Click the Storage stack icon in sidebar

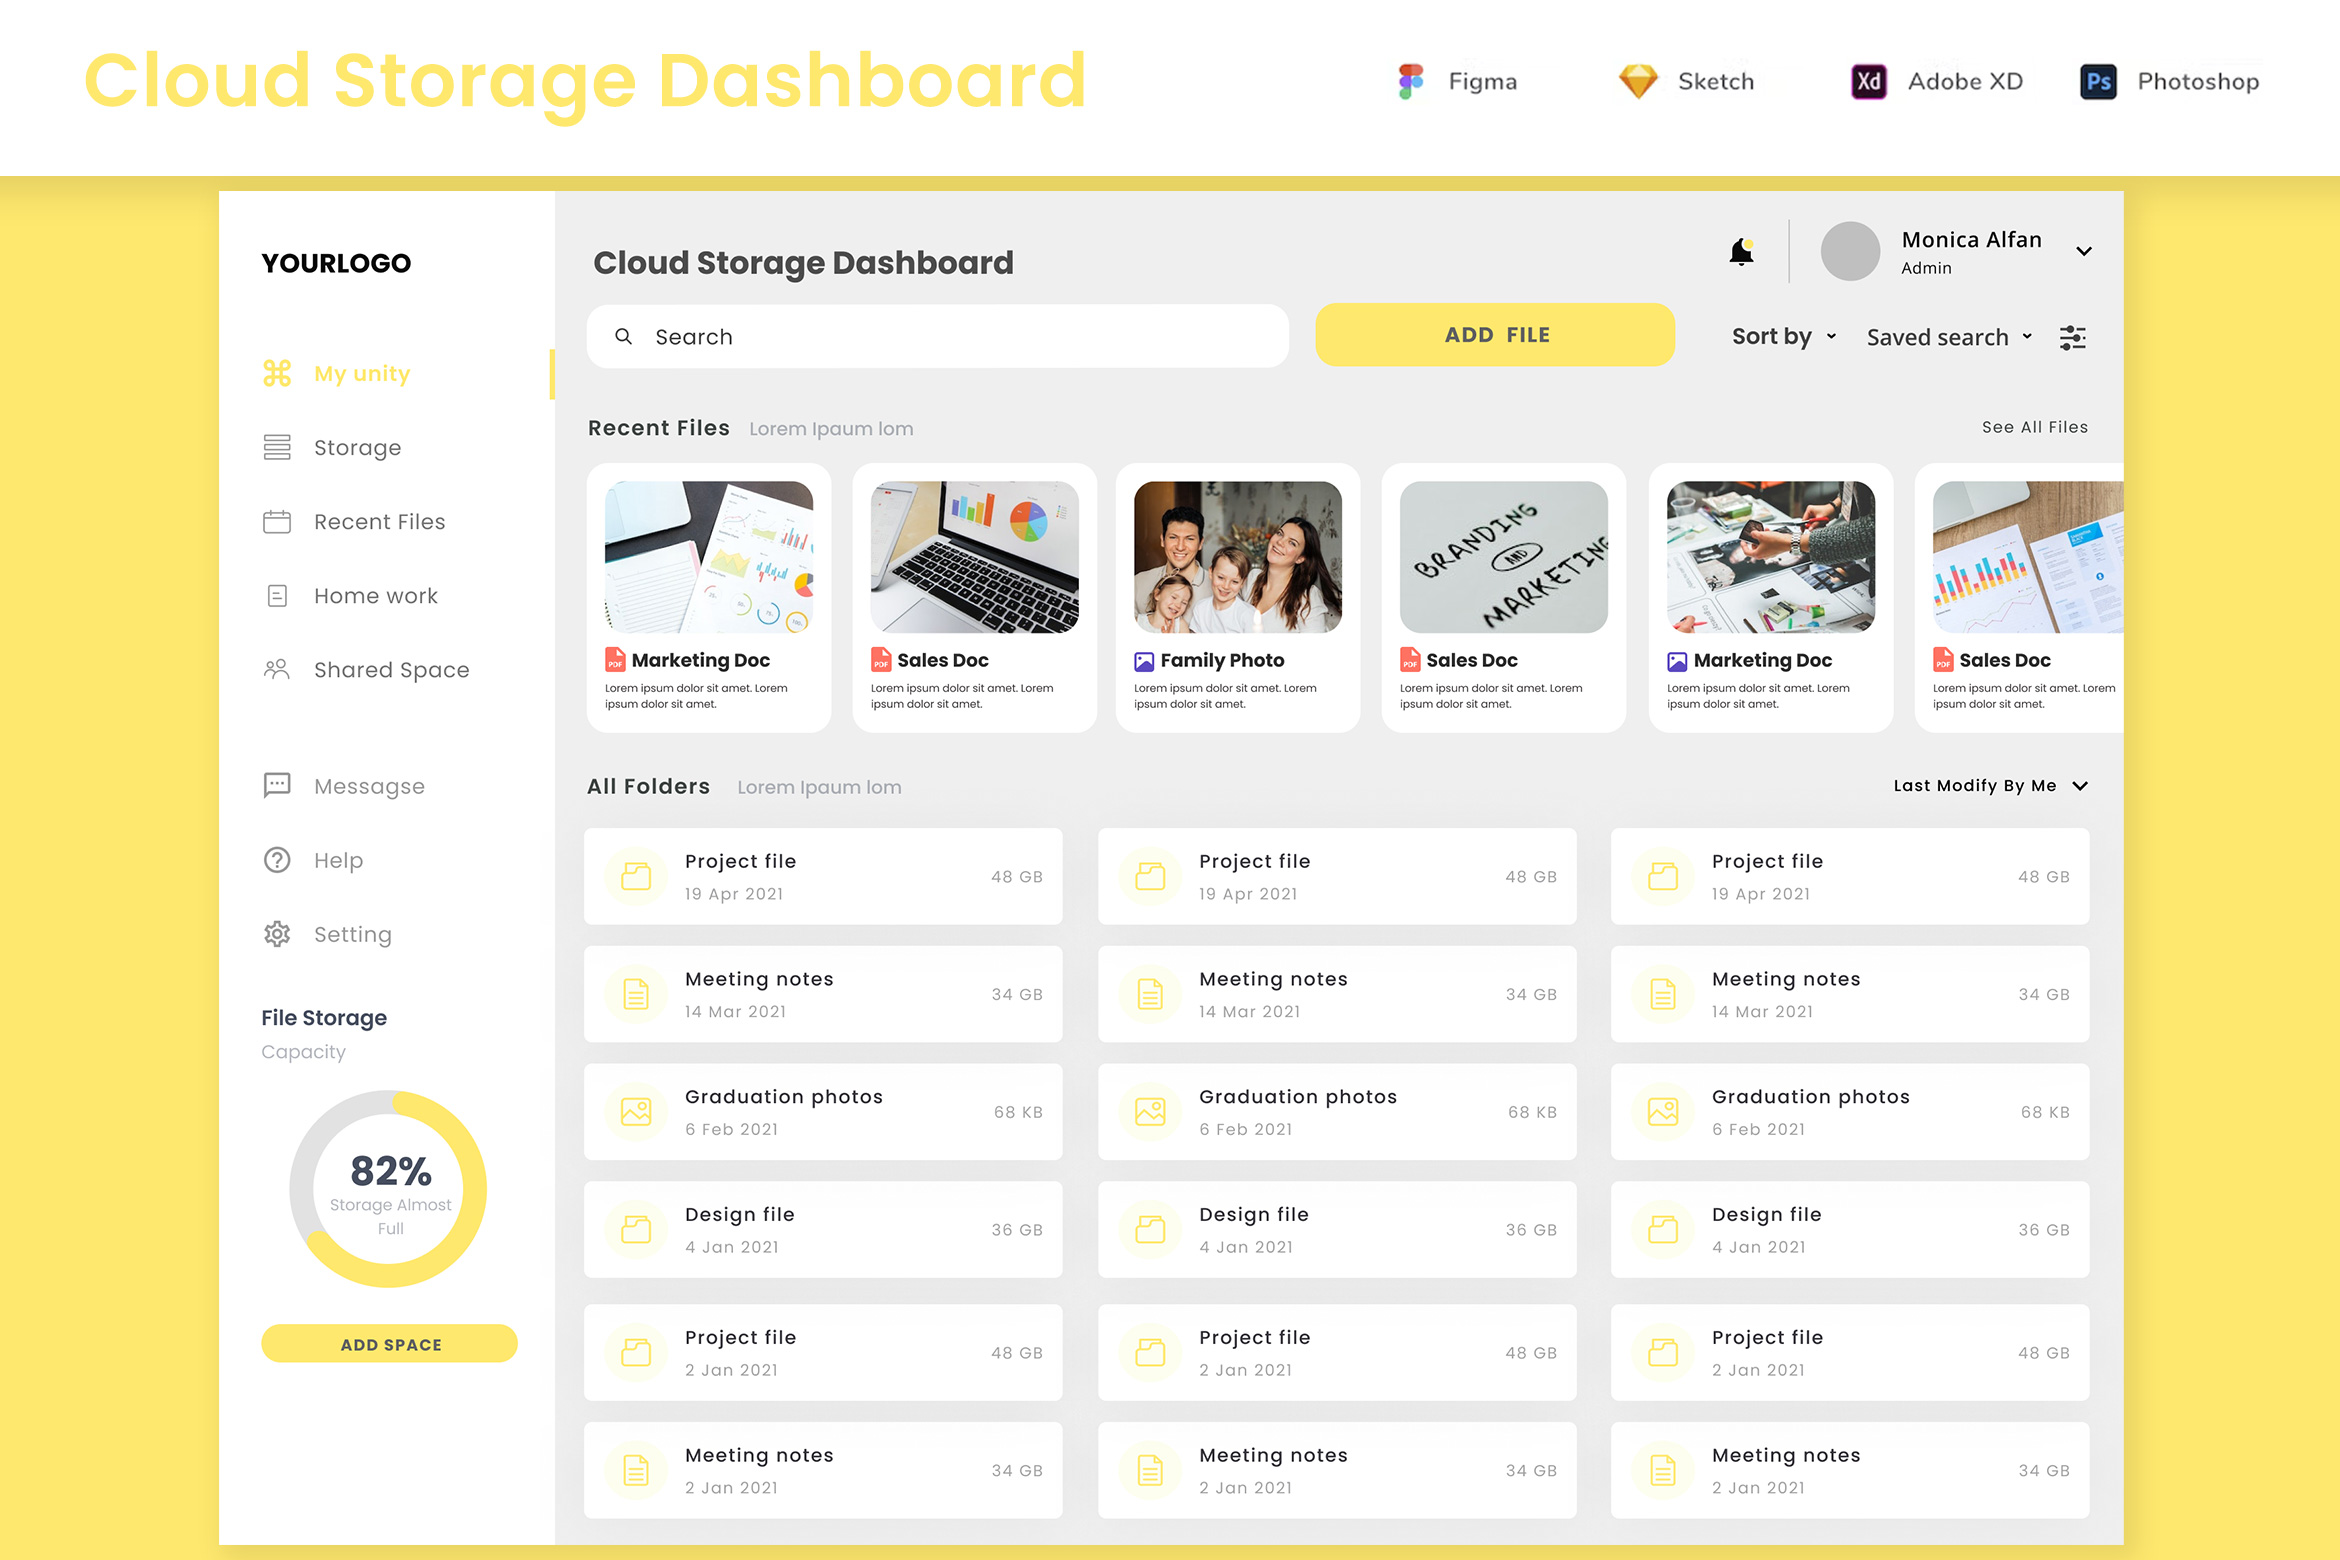pos(277,447)
